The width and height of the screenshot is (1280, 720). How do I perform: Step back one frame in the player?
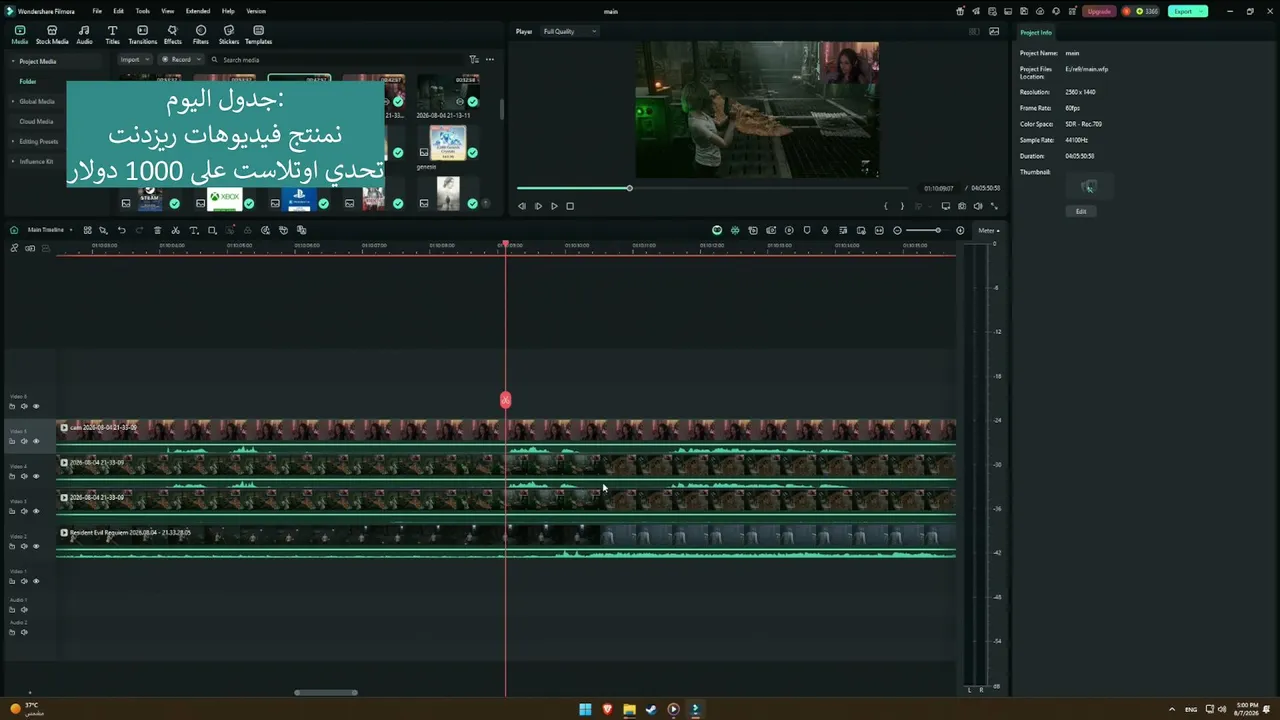pos(521,206)
